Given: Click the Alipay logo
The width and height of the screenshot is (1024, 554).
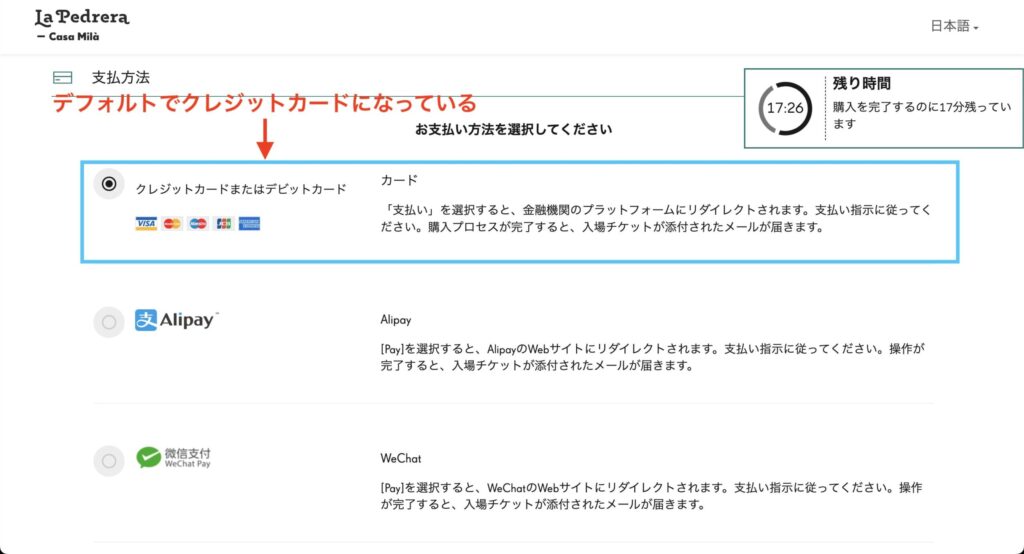Looking at the screenshot, I should click(177, 320).
